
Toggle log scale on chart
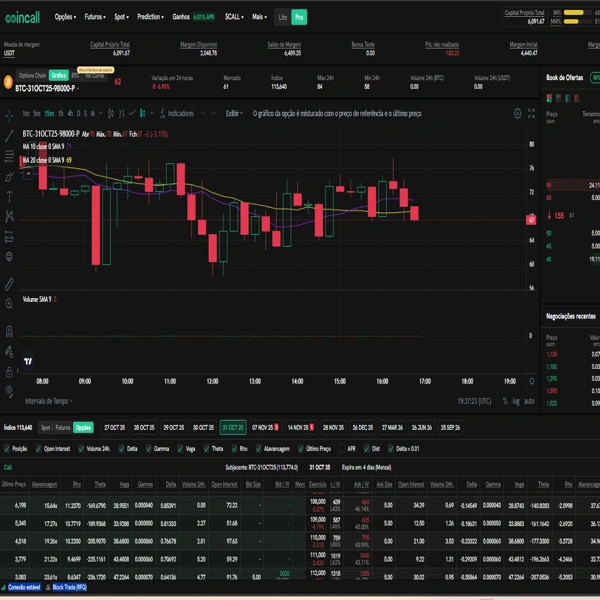[x=516, y=401]
